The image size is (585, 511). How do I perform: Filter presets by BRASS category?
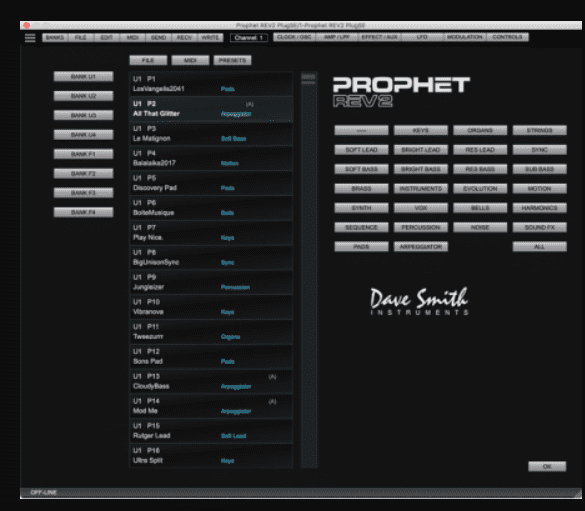pos(361,188)
